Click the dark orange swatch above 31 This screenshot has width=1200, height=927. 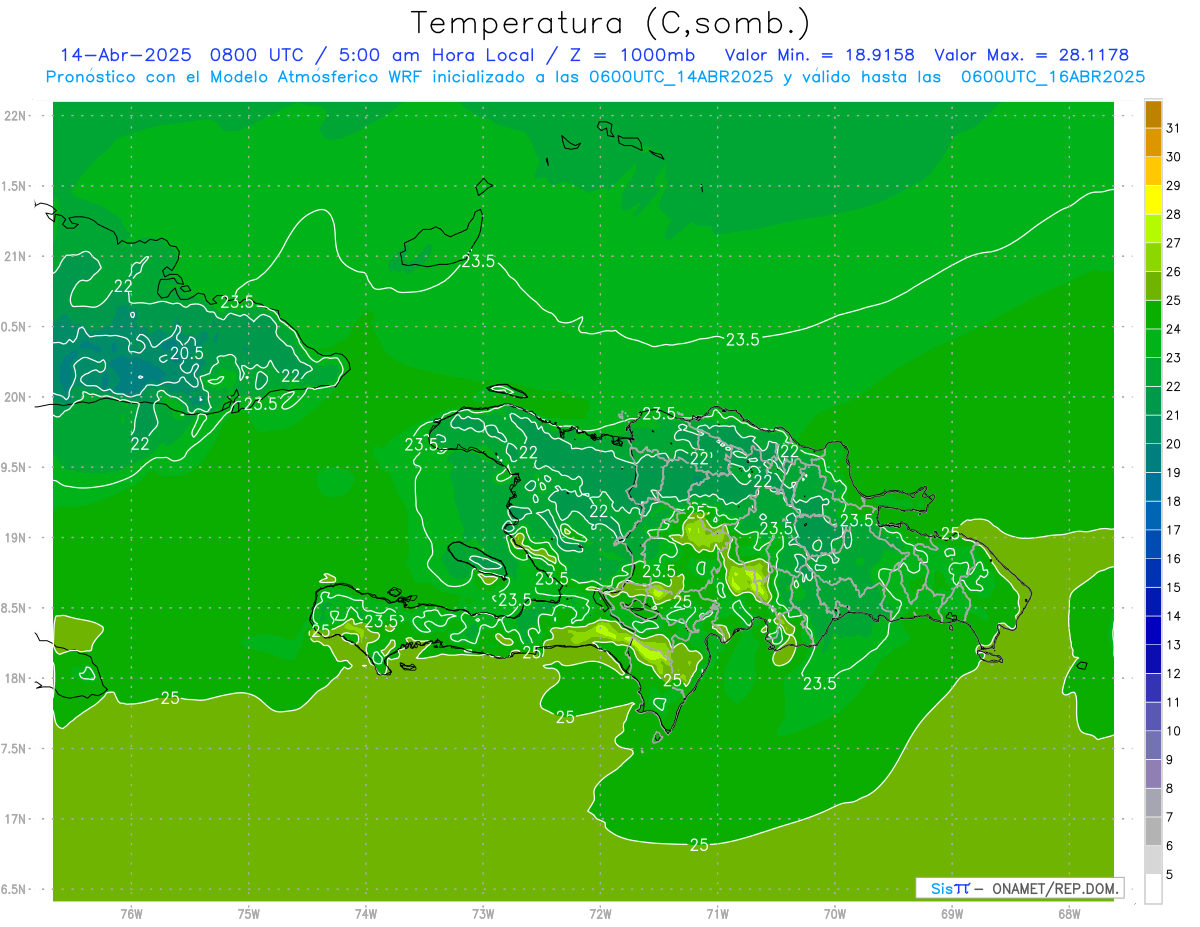(1153, 114)
